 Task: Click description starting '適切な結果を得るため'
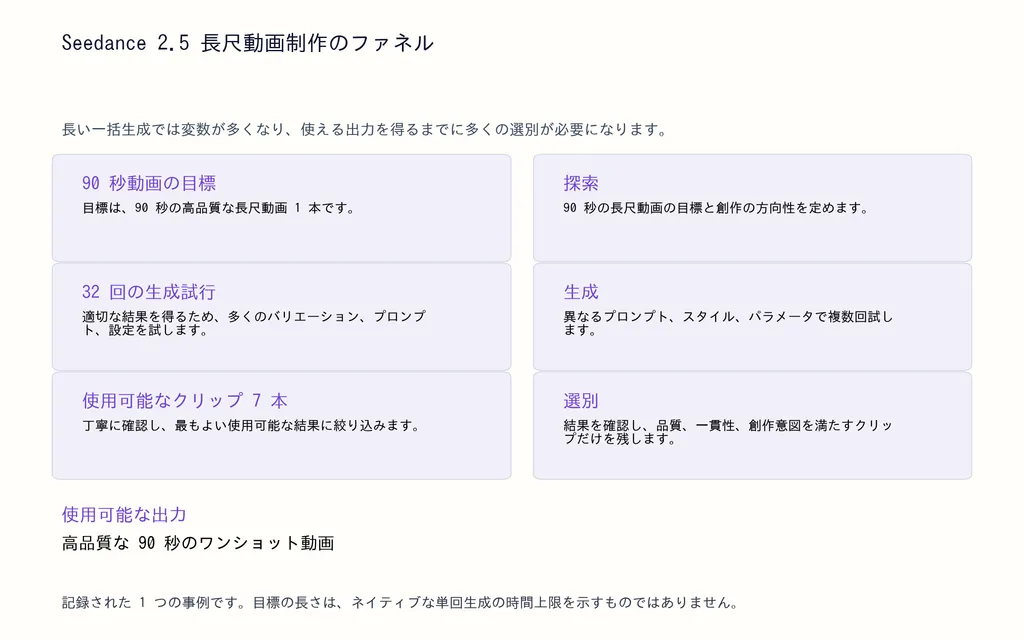tap(254, 323)
